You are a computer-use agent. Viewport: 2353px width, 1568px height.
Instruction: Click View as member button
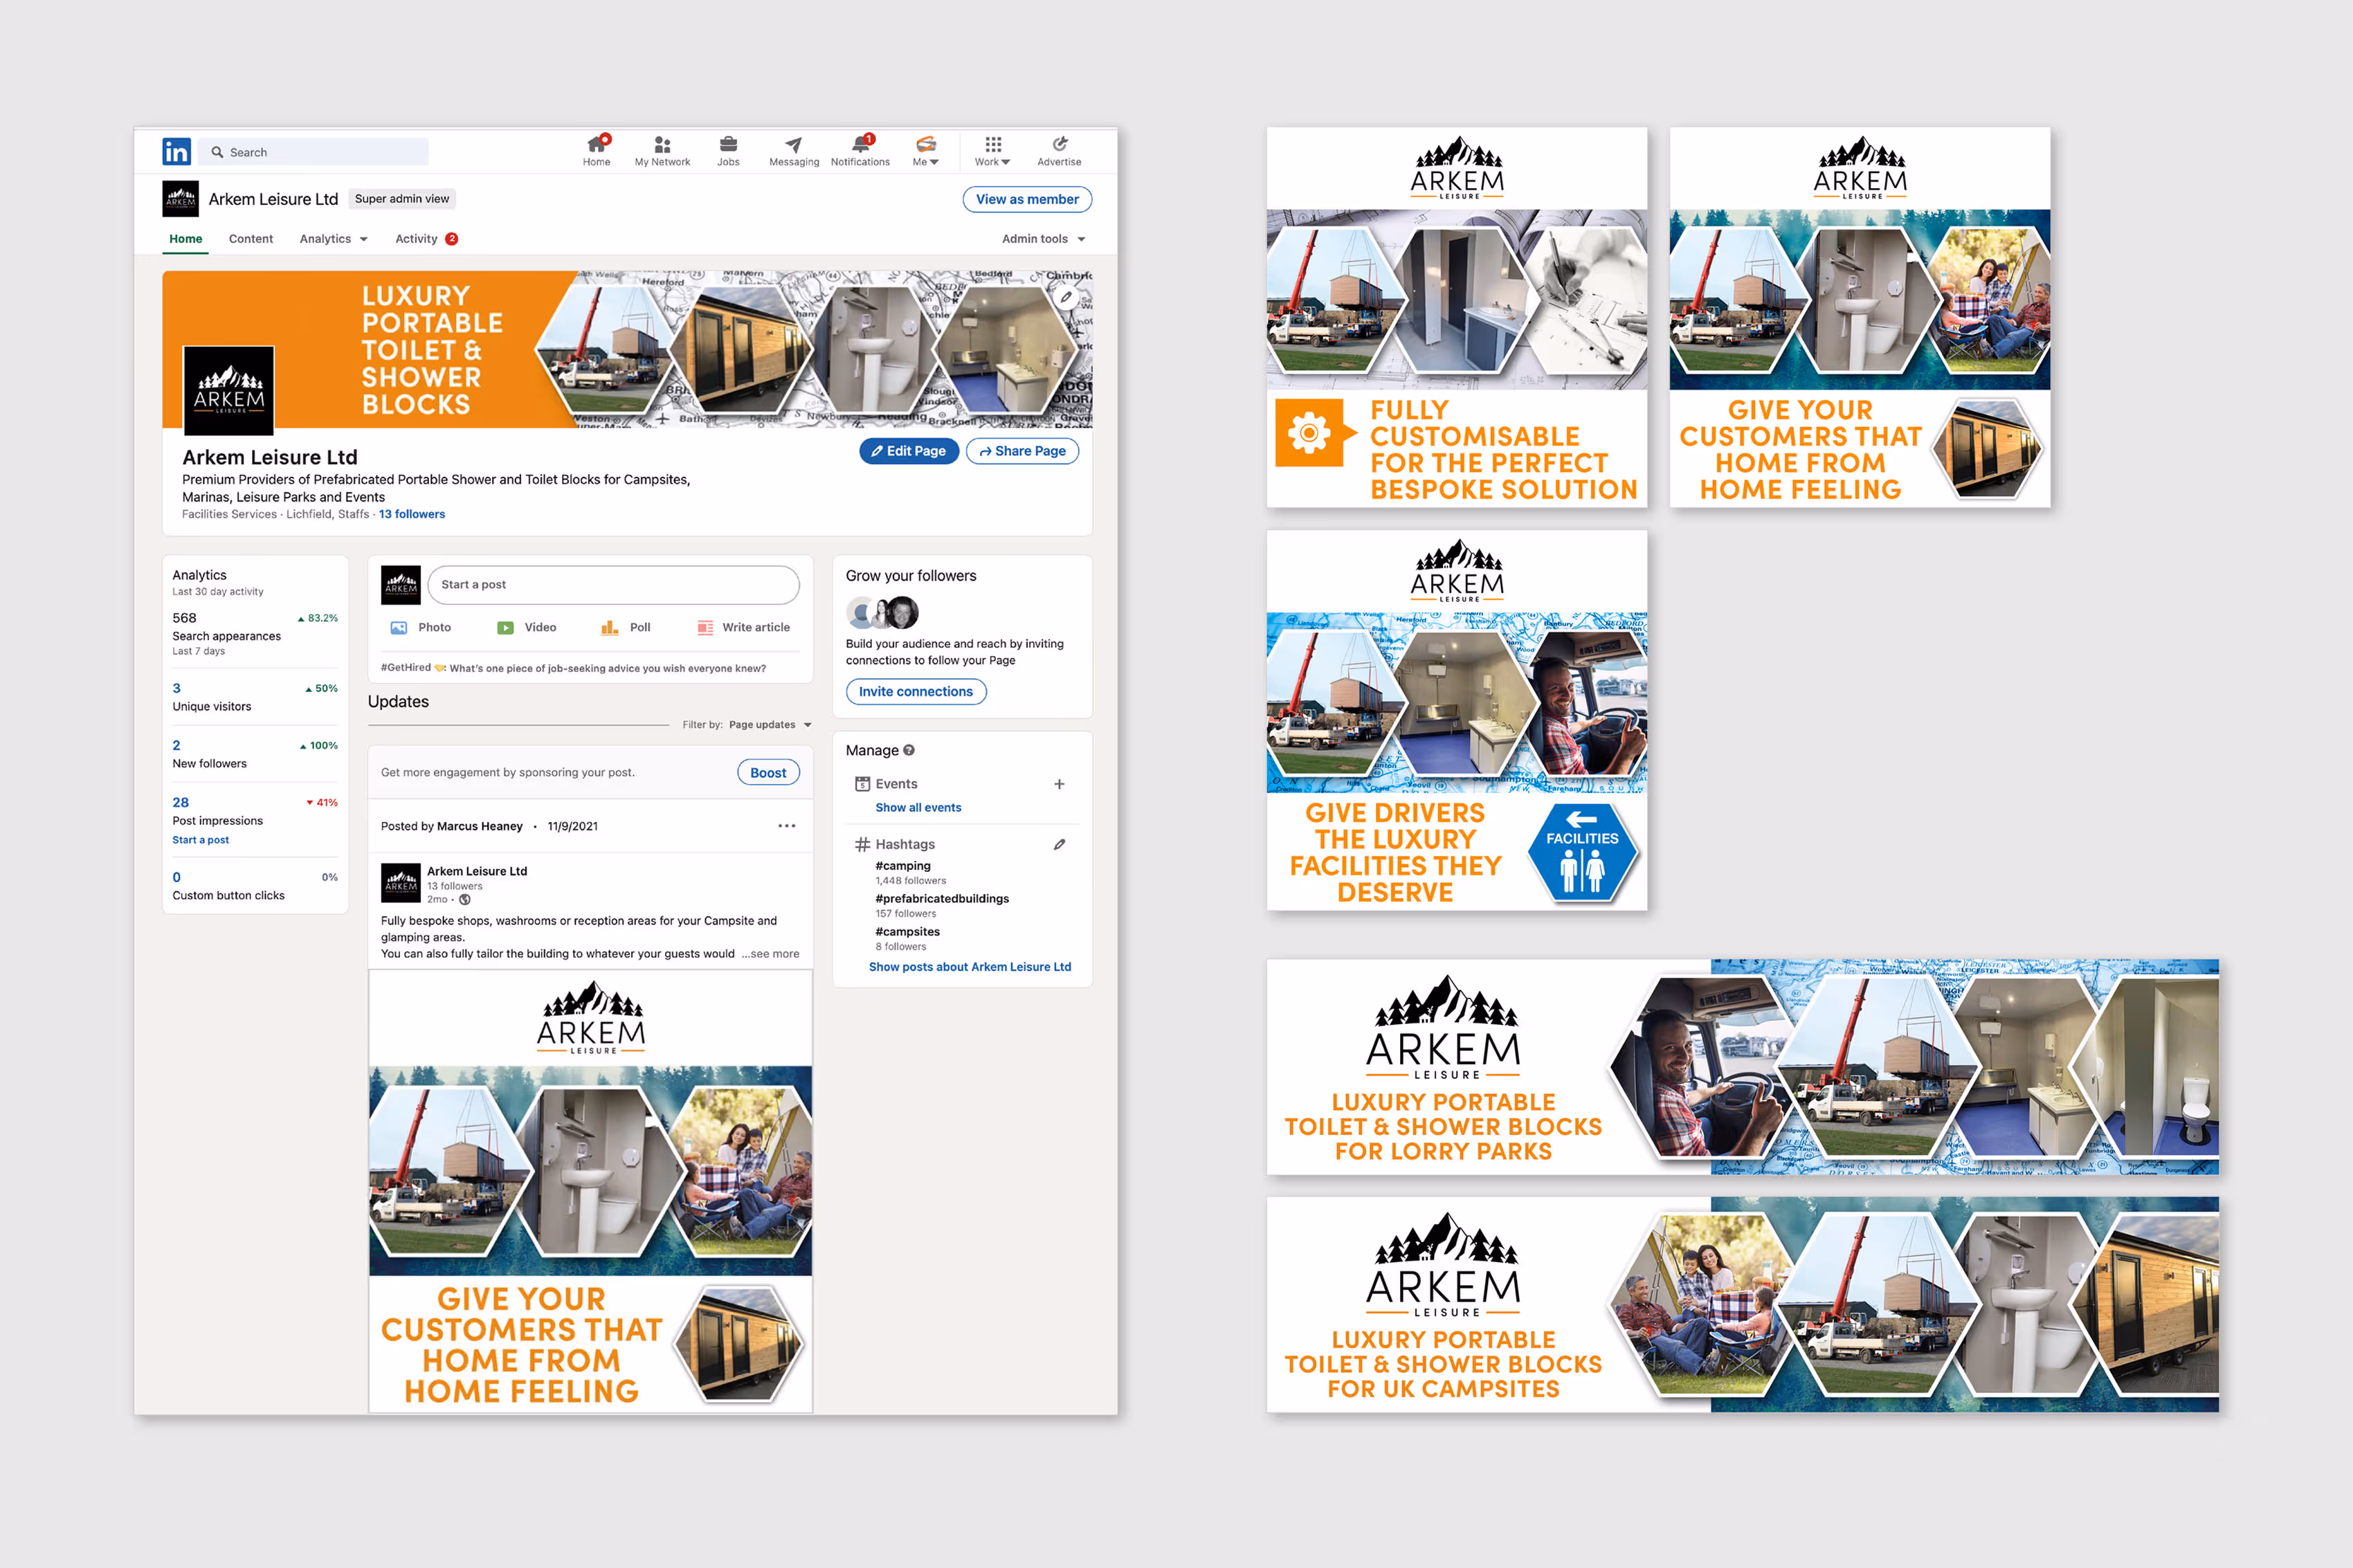[1027, 199]
